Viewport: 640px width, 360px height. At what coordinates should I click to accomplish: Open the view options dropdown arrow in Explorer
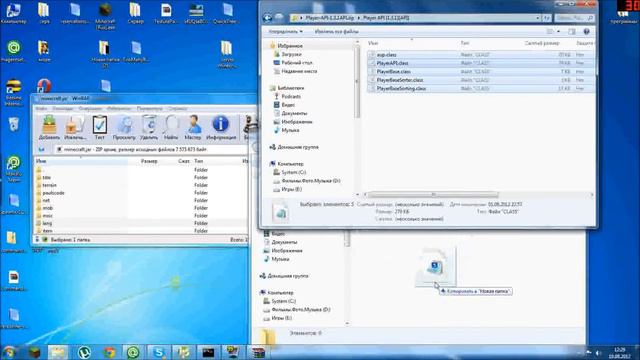558,31
